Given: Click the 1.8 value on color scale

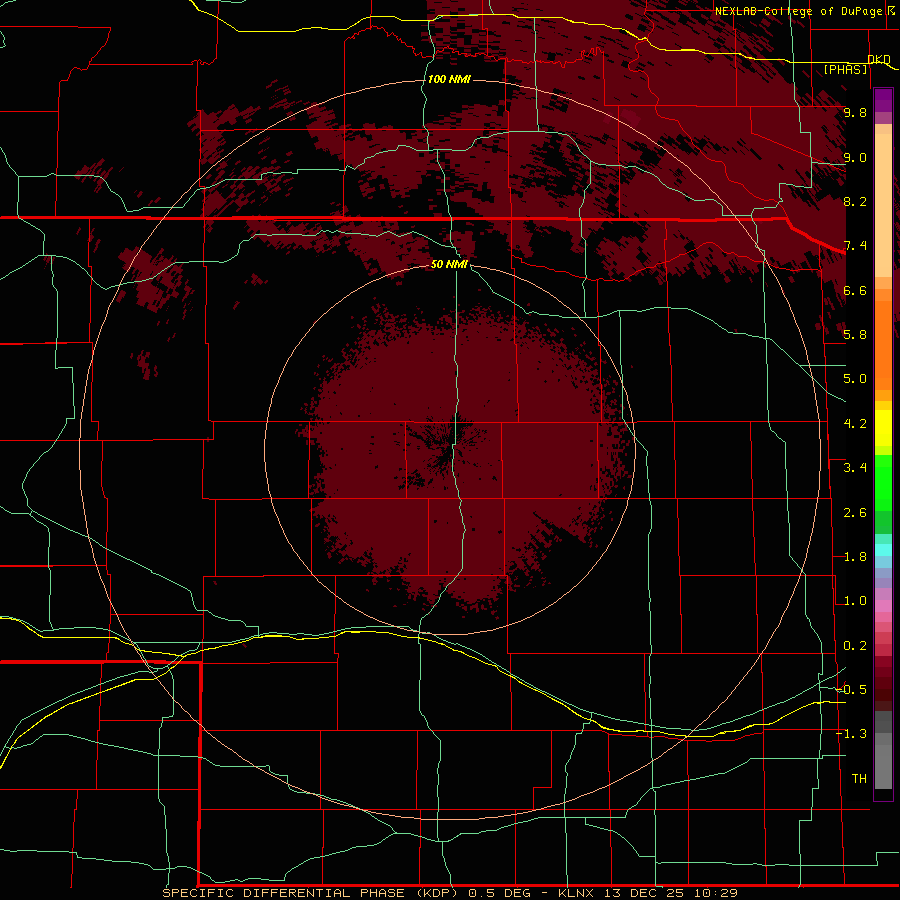Looking at the screenshot, I should (855, 557).
